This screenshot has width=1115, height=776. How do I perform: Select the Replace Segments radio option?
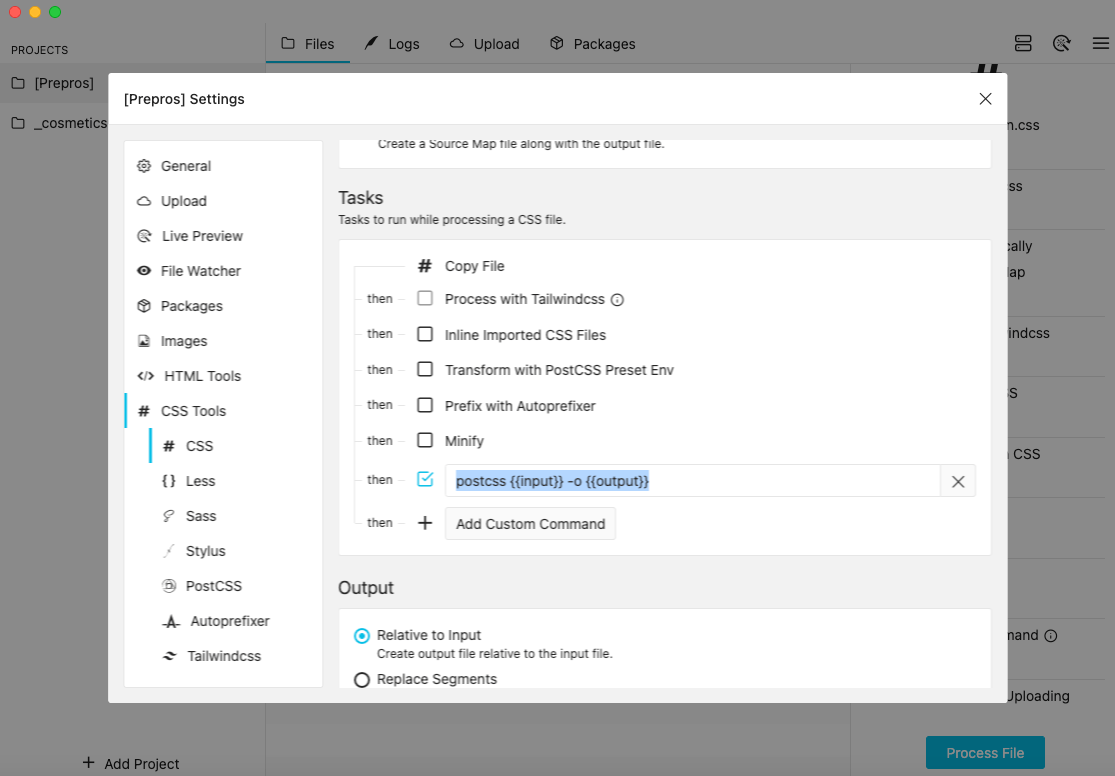(x=362, y=680)
